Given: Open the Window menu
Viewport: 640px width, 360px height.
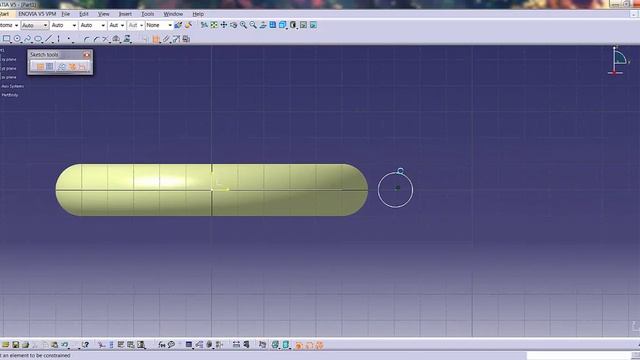Looking at the screenshot, I should click(x=173, y=14).
